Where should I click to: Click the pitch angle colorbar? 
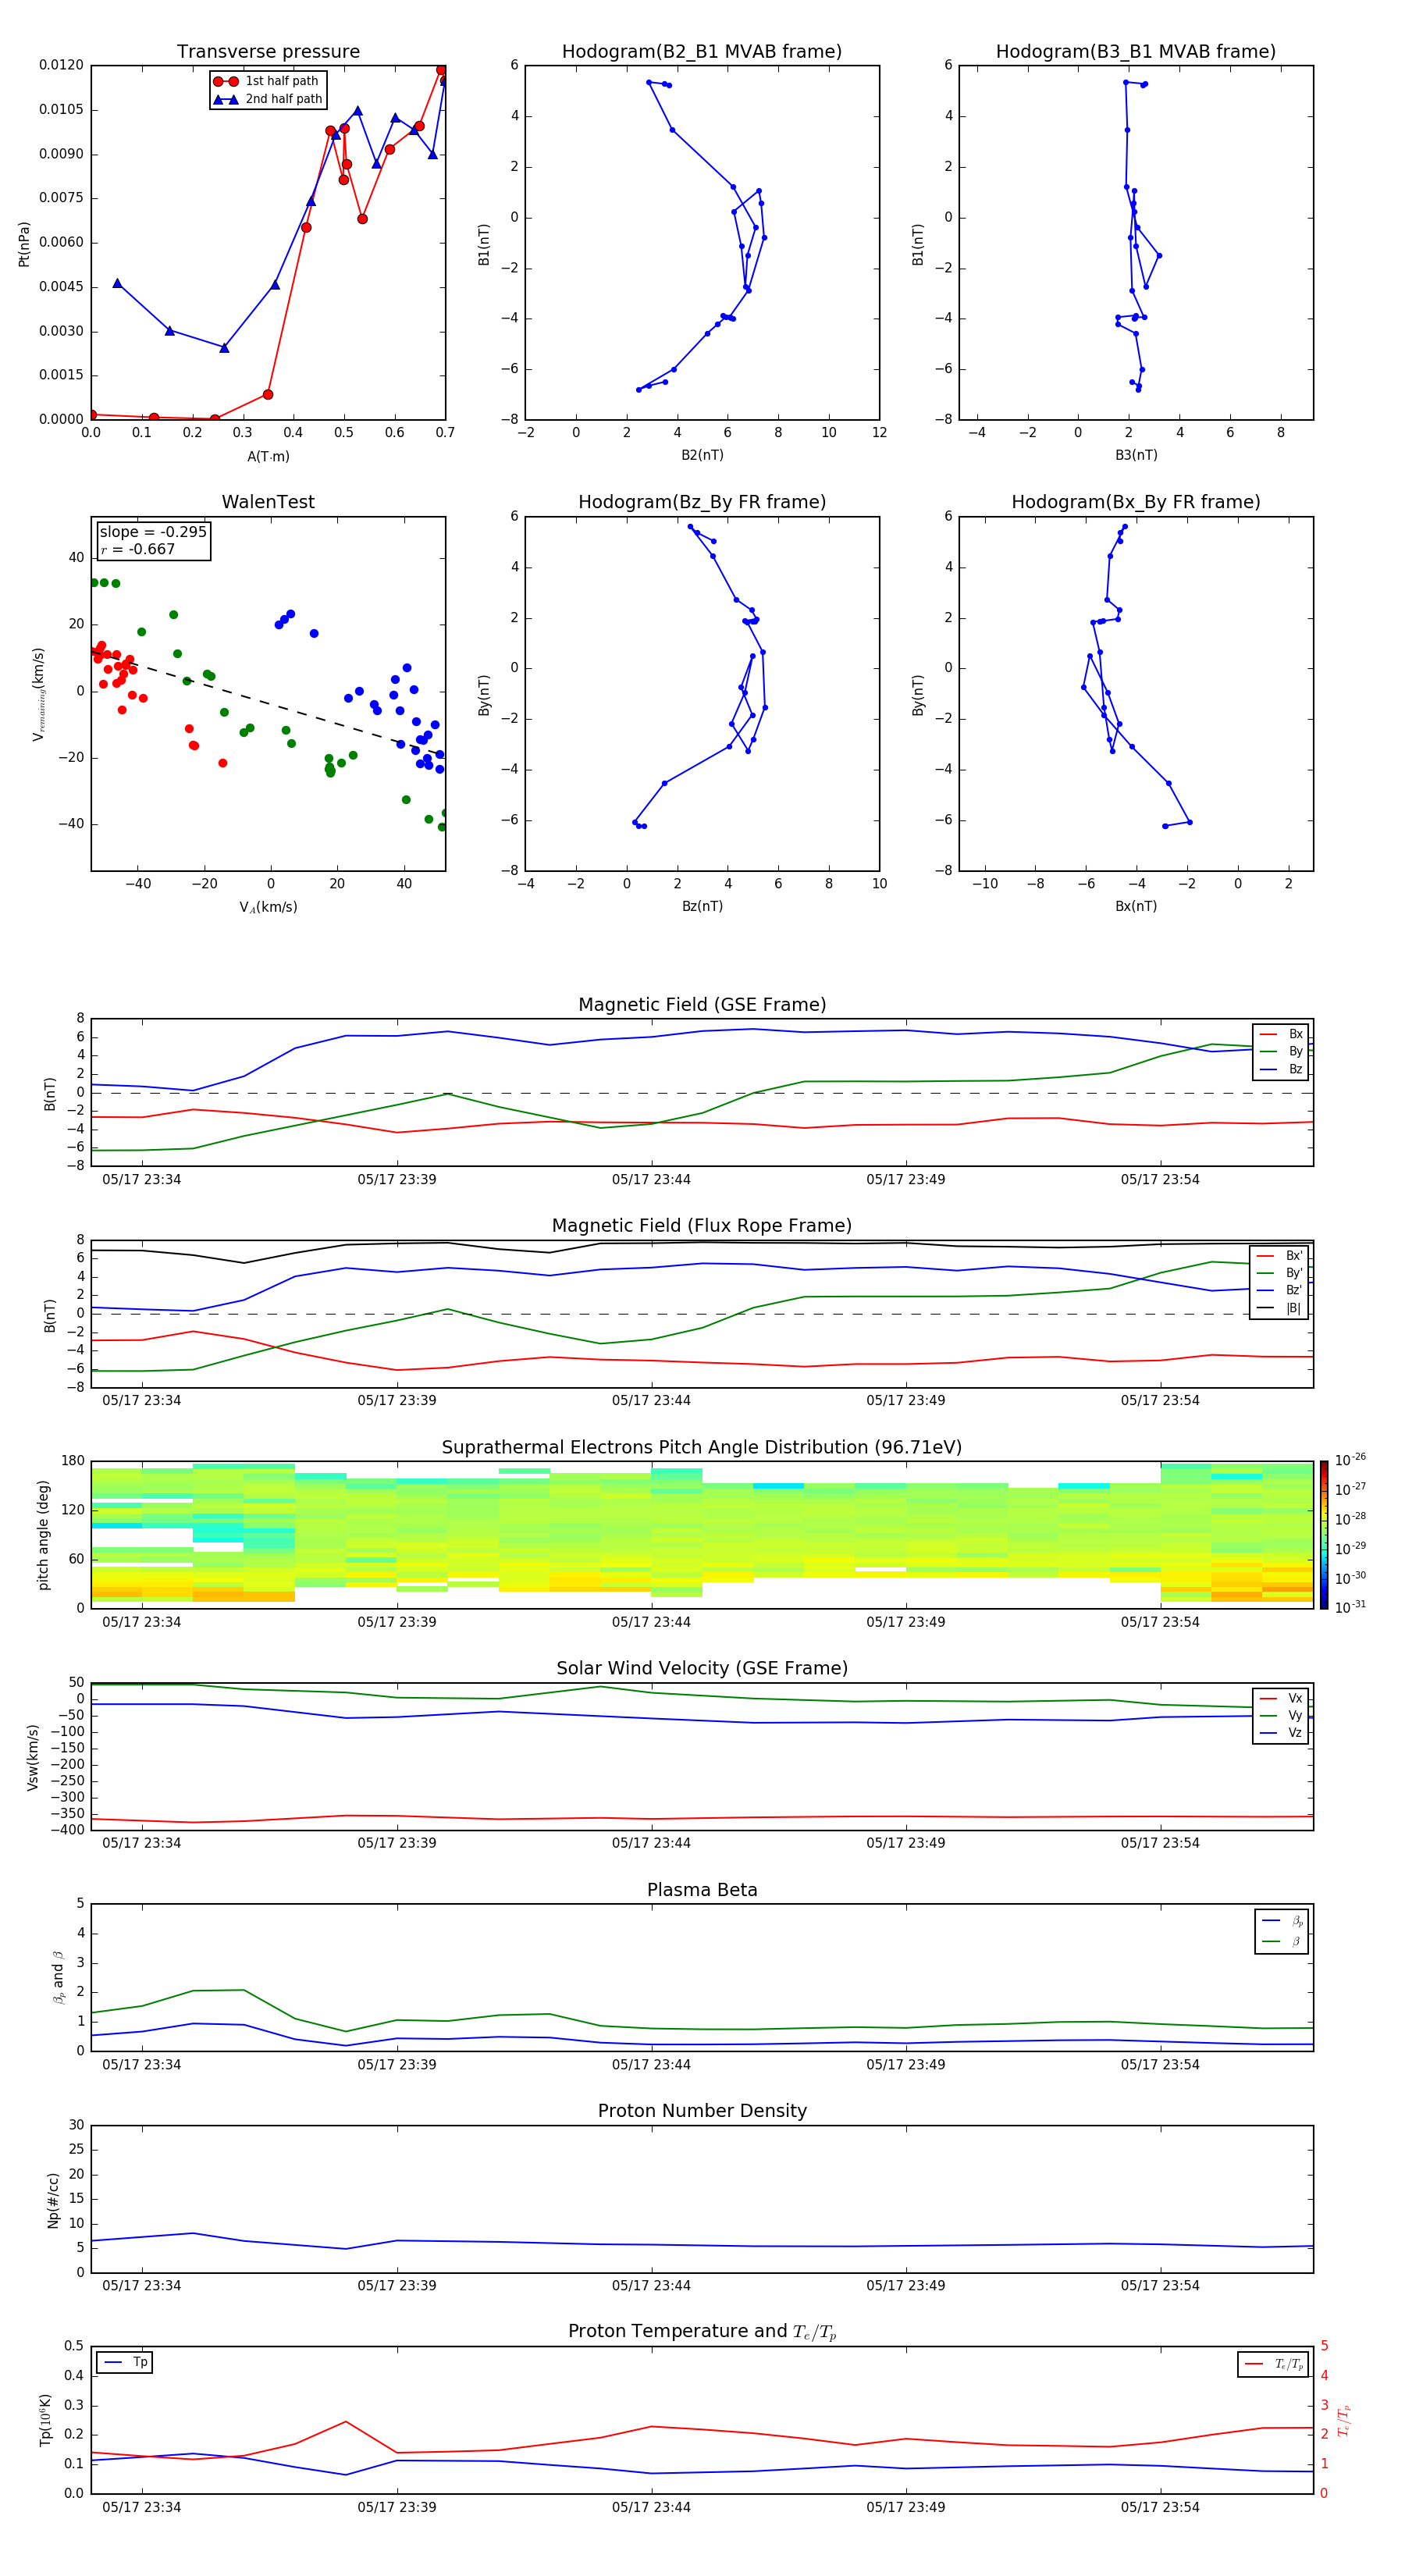tap(1324, 1535)
